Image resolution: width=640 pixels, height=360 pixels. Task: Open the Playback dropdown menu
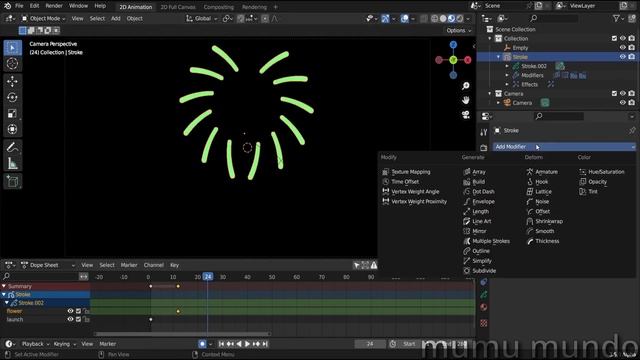point(35,344)
